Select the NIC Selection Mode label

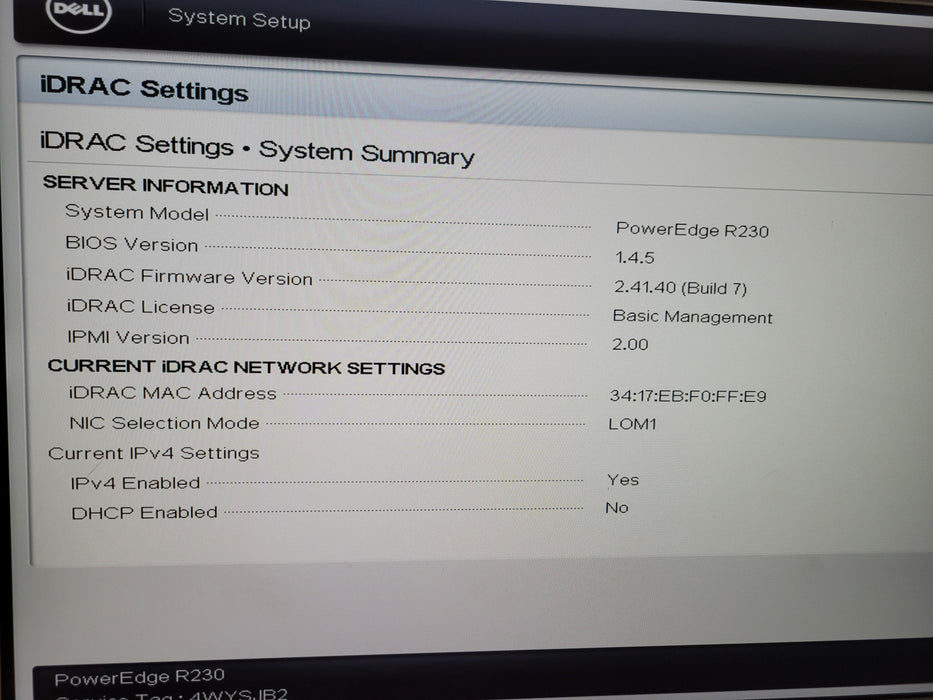(164, 423)
